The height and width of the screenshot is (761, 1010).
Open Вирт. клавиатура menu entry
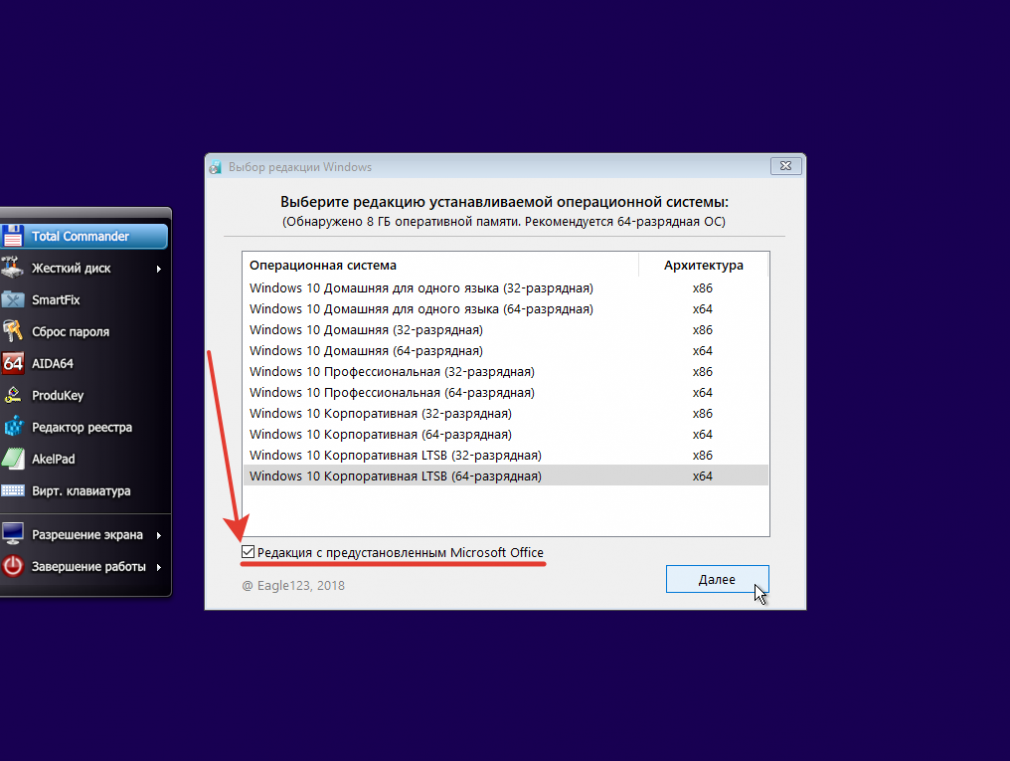[84, 491]
